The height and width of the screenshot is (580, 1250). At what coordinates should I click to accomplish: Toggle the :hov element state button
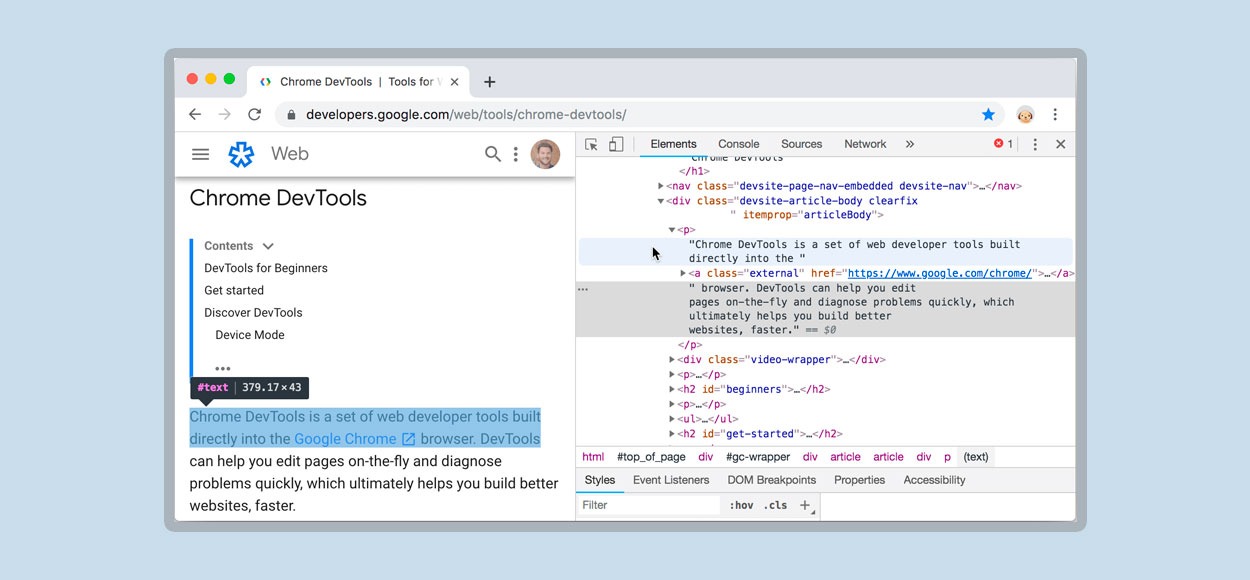[x=741, y=505]
